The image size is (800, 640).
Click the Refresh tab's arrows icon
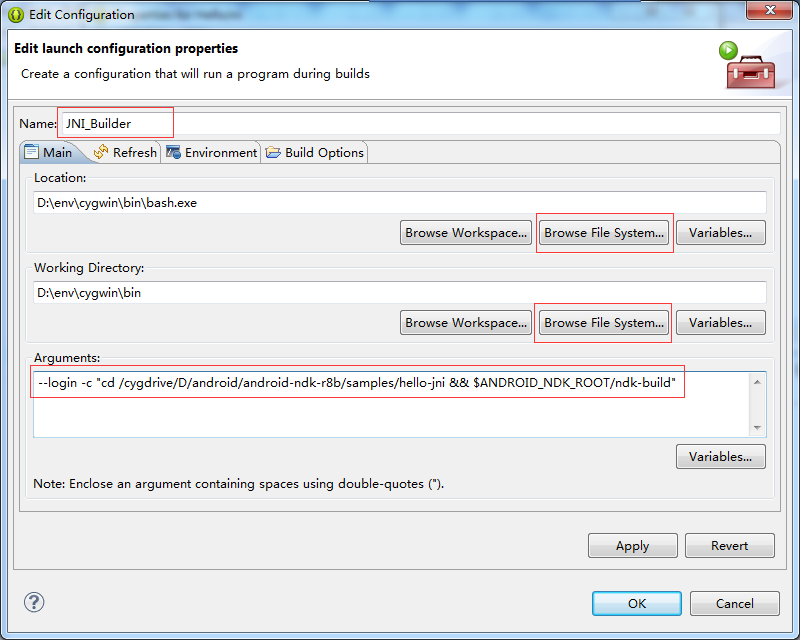(101, 152)
